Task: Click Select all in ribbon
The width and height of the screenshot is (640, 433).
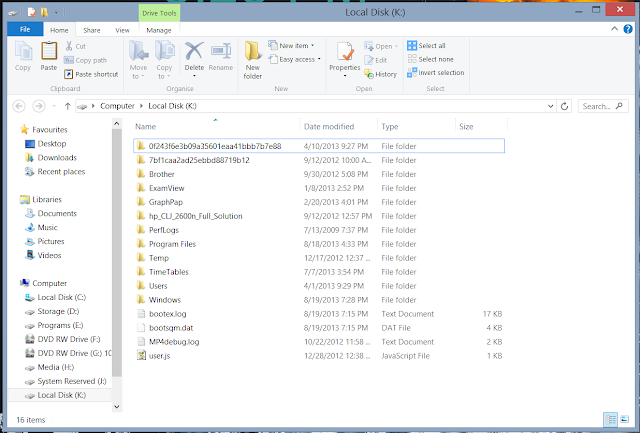Action: (x=427, y=45)
